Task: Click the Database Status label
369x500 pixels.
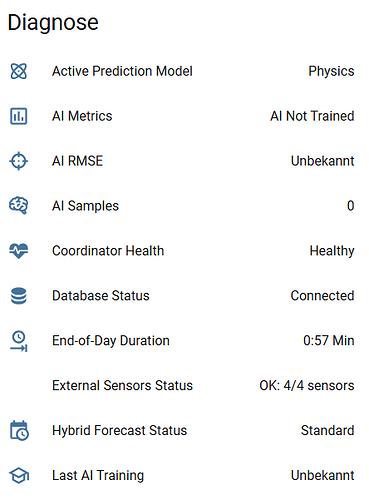Action: point(101,296)
